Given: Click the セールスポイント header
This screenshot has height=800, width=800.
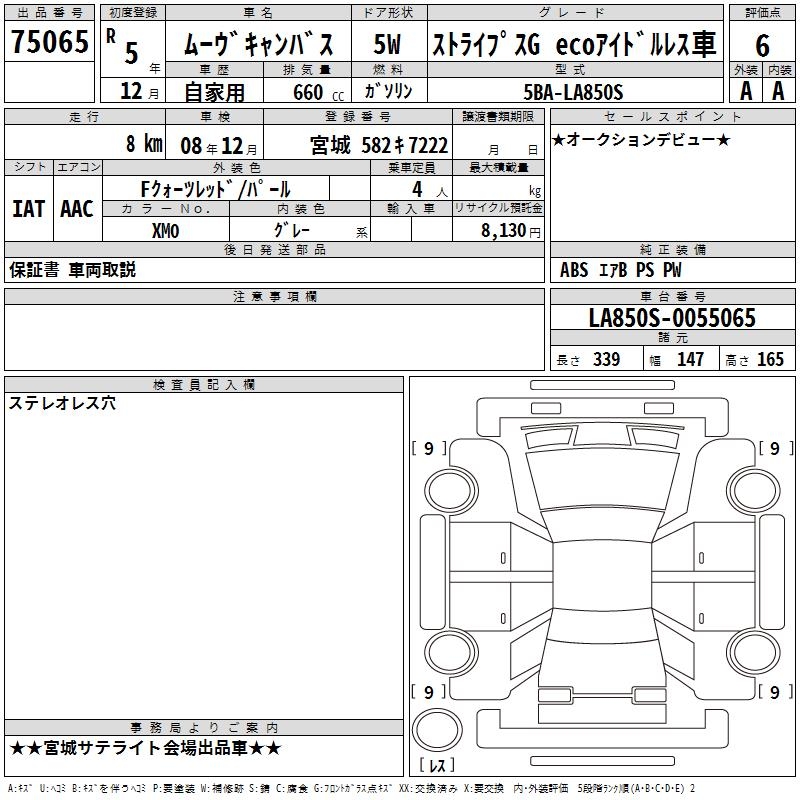Looking at the screenshot, I should pyautogui.click(x=672, y=116).
